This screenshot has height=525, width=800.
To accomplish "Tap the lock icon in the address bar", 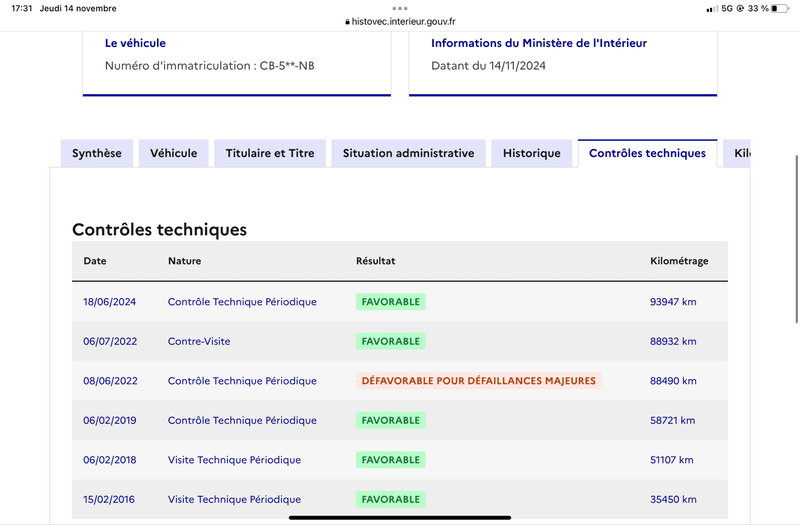I will 347,22.
